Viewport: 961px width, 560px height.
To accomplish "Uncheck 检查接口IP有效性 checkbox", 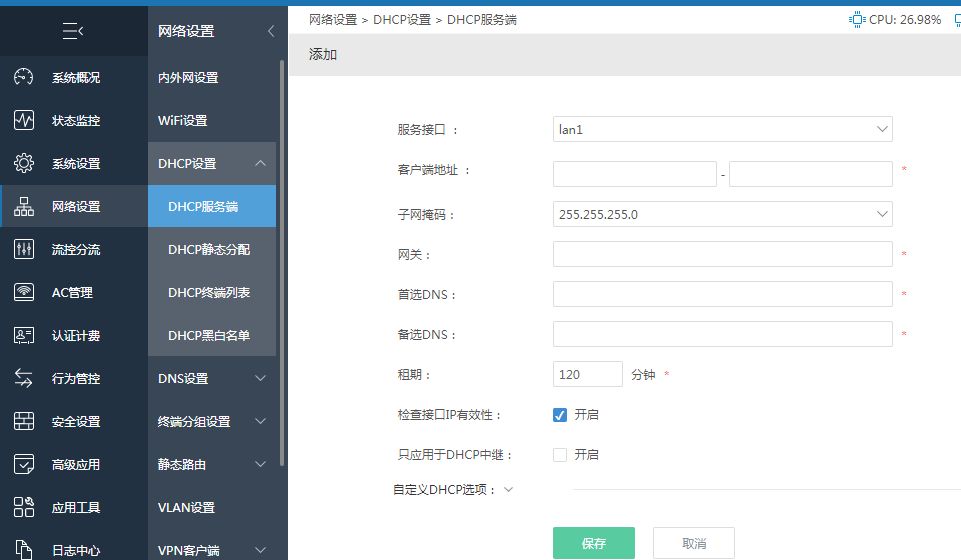I will click(x=560, y=415).
